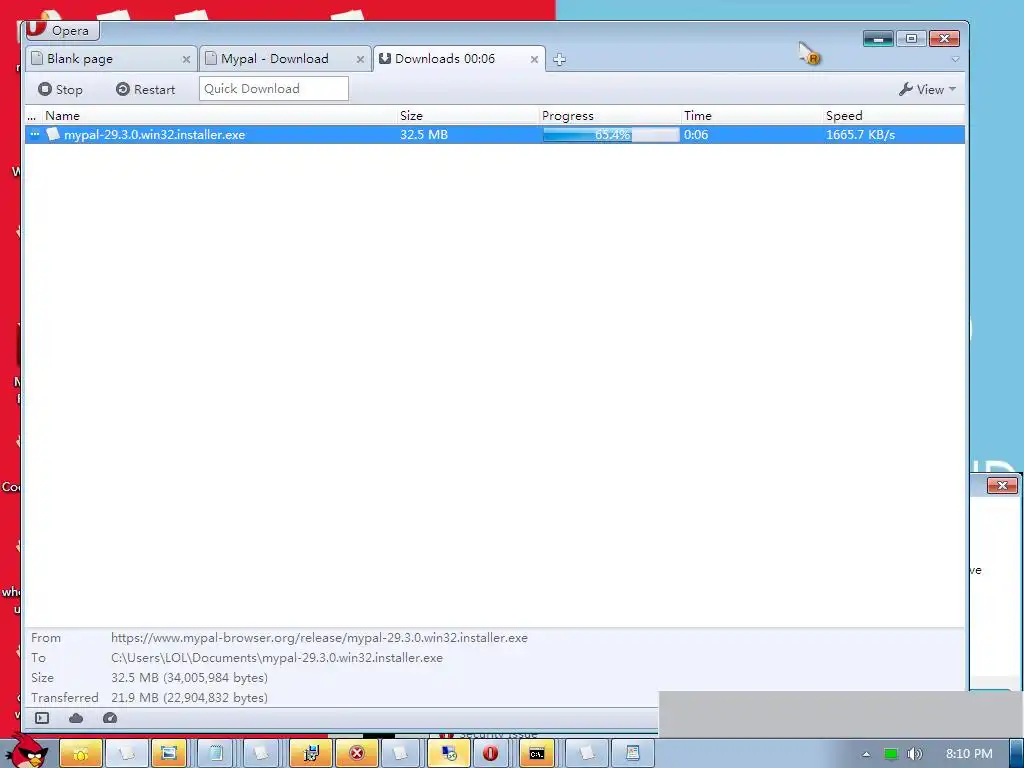The width and height of the screenshot is (1024, 768).
Task: Toggle Opera Turbo speedometer icon
Action: click(110, 718)
